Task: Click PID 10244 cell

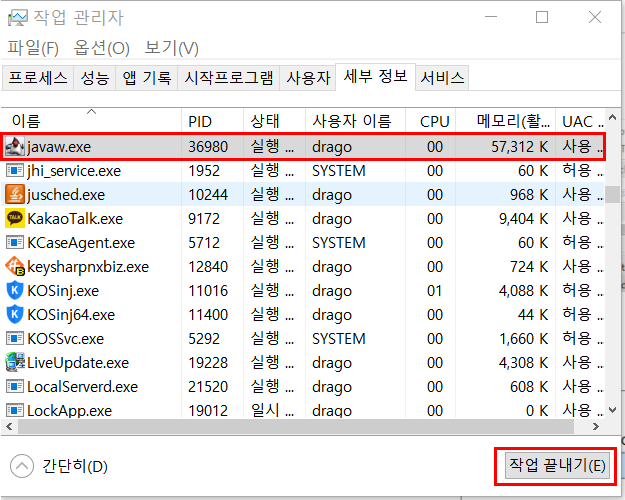Action: tap(208, 195)
